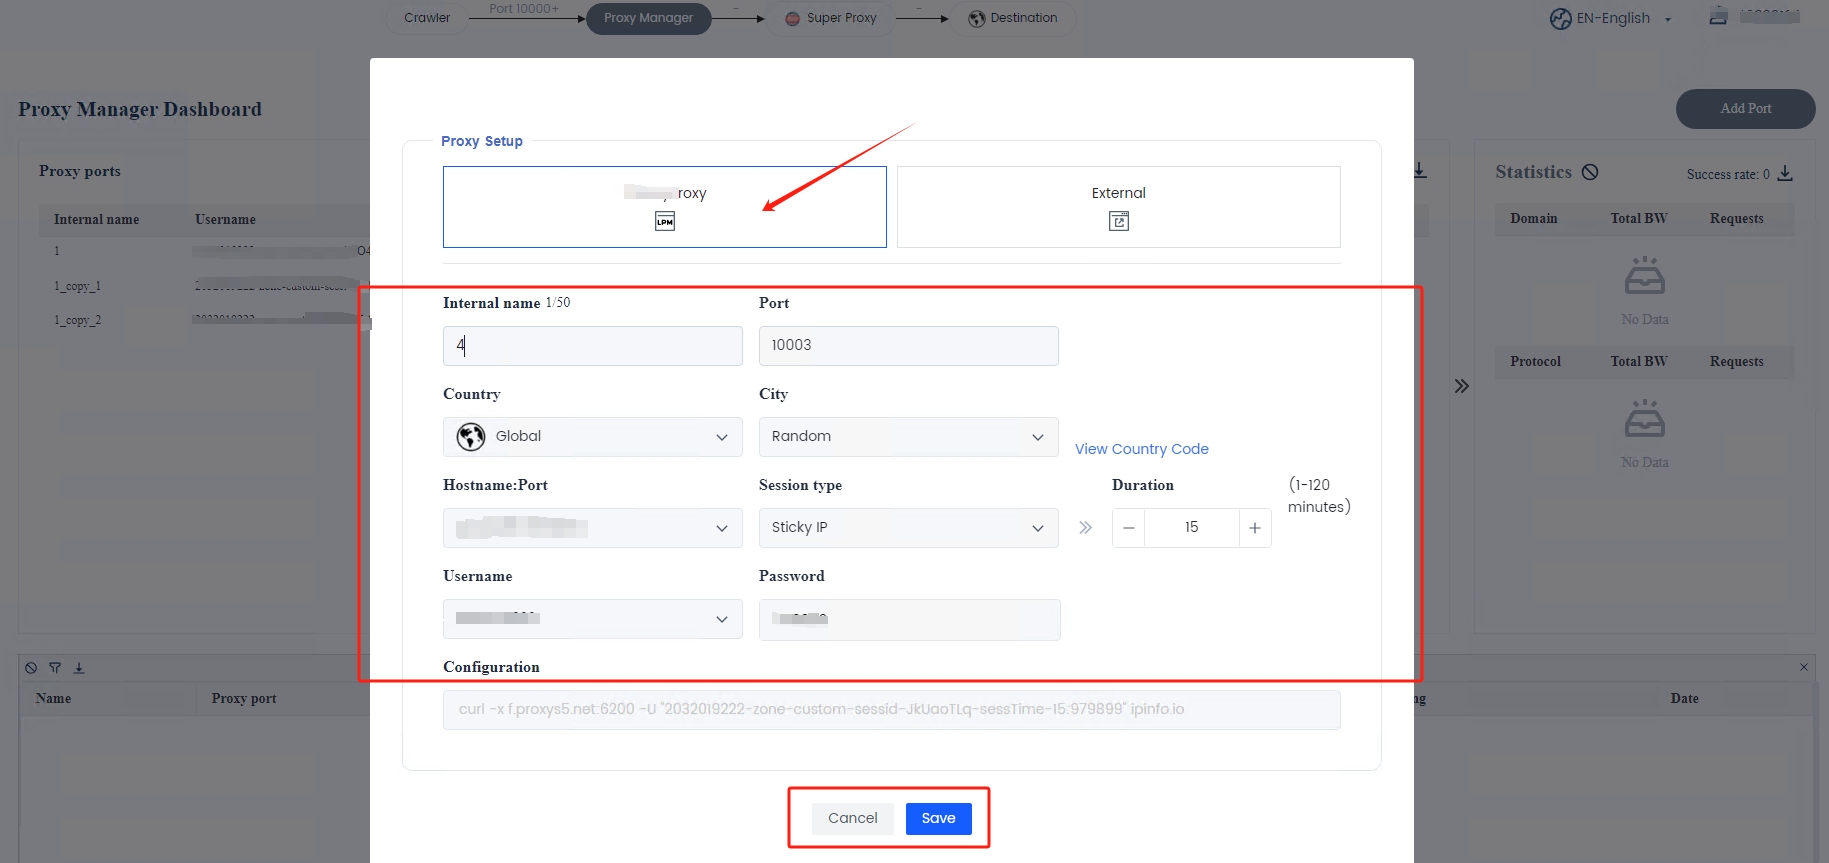1829x863 pixels.
Task: Open the log filter funnel icon
Action: (55, 668)
